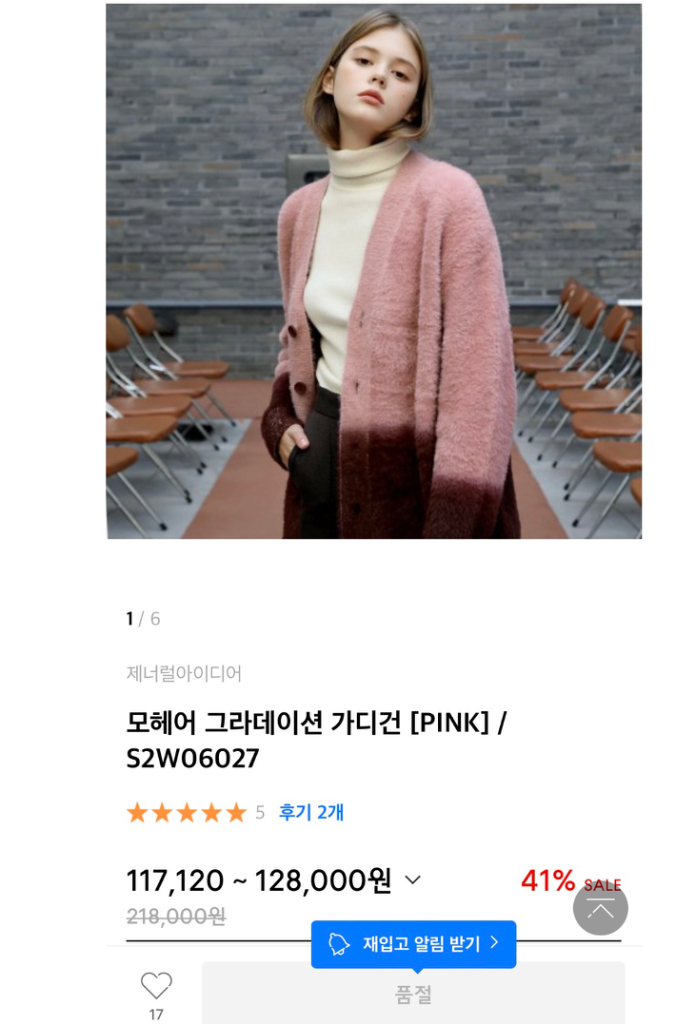Click the struck-through 218,000원 original price
The image size is (695, 1024).
tap(176, 916)
